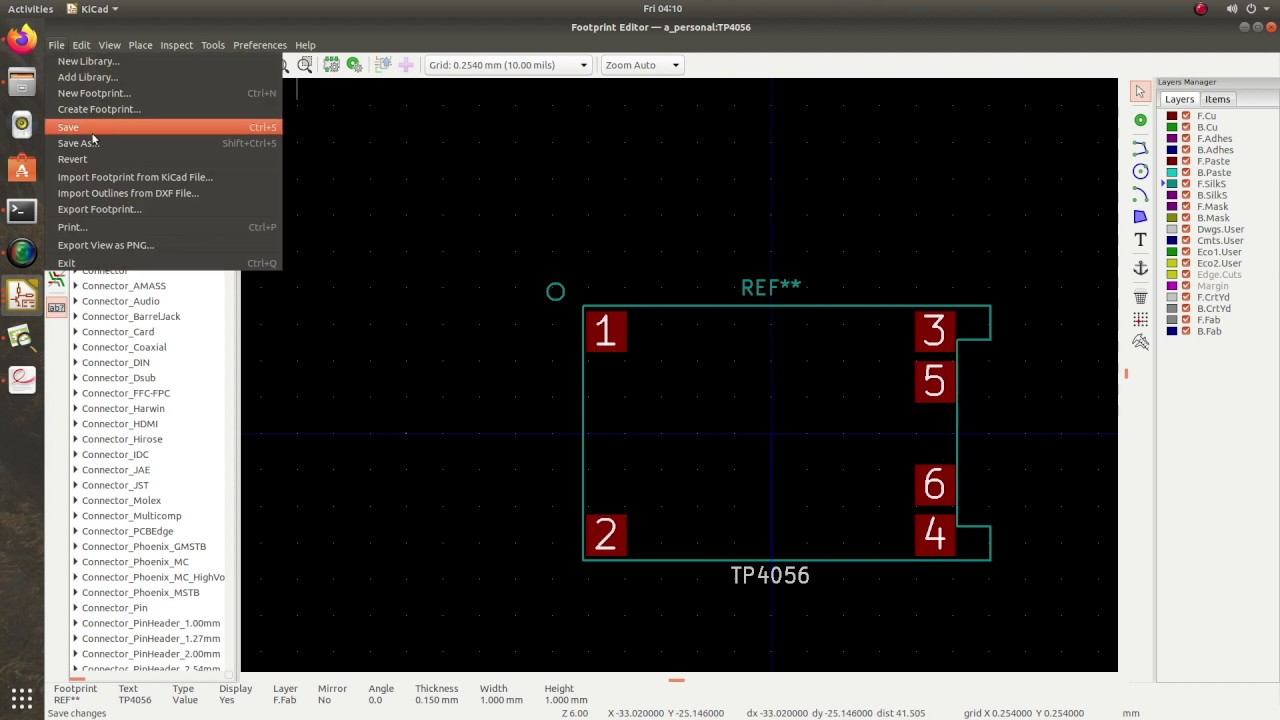Toggle F.CrtYd layer visibility checkbox

[x=1186, y=297]
